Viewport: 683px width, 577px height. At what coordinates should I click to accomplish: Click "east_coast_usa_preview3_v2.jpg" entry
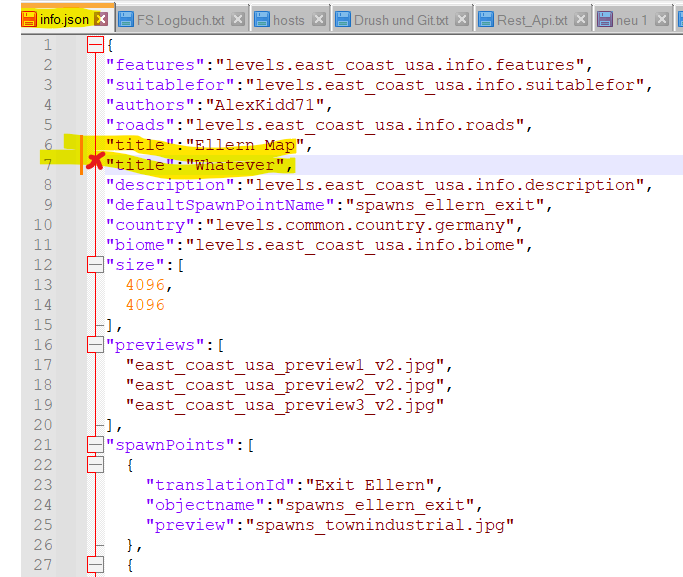(x=285, y=405)
